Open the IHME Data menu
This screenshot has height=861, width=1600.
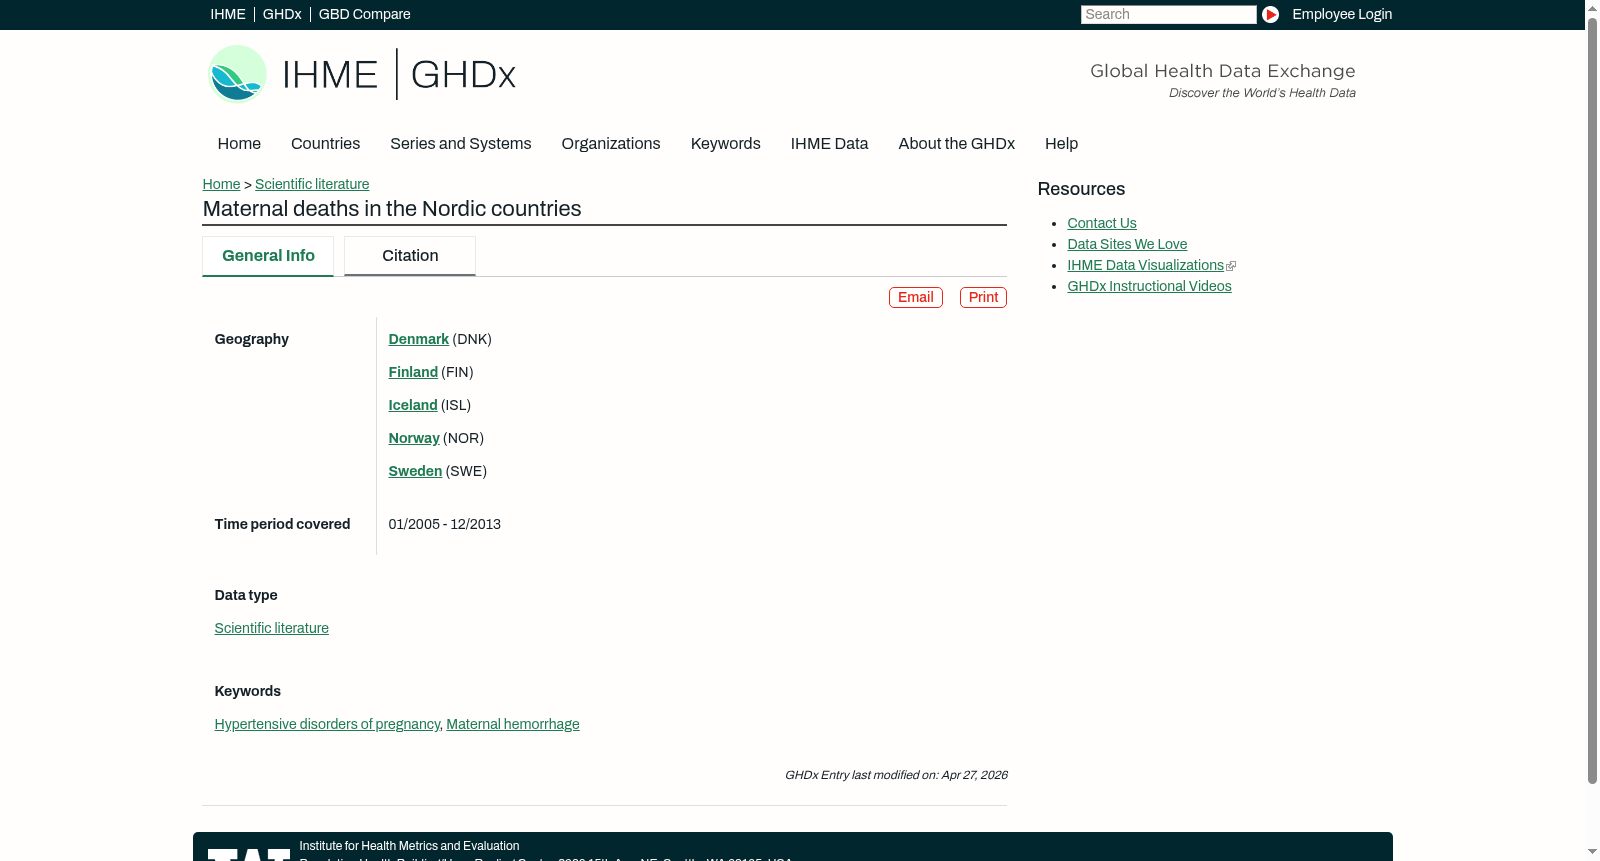(829, 144)
